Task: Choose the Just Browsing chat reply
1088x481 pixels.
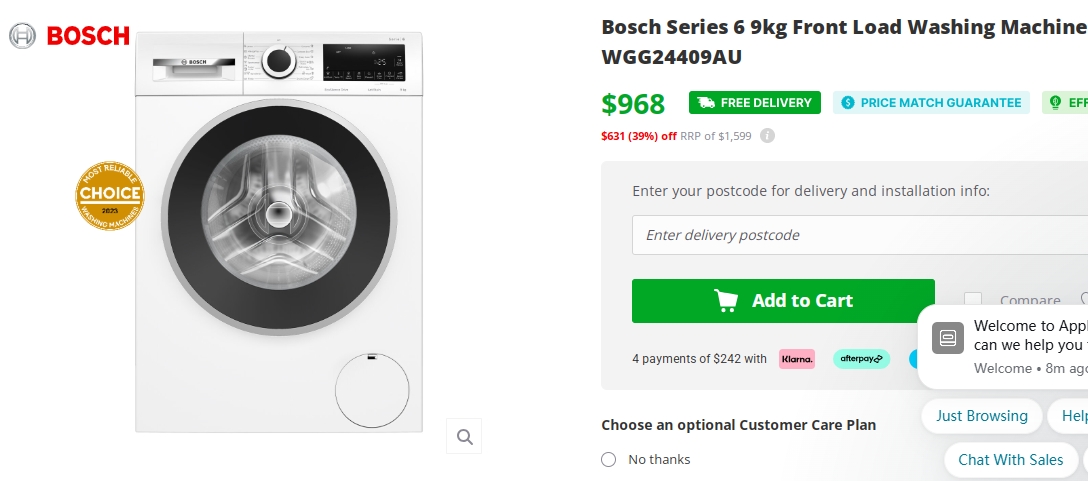Action: coord(982,416)
